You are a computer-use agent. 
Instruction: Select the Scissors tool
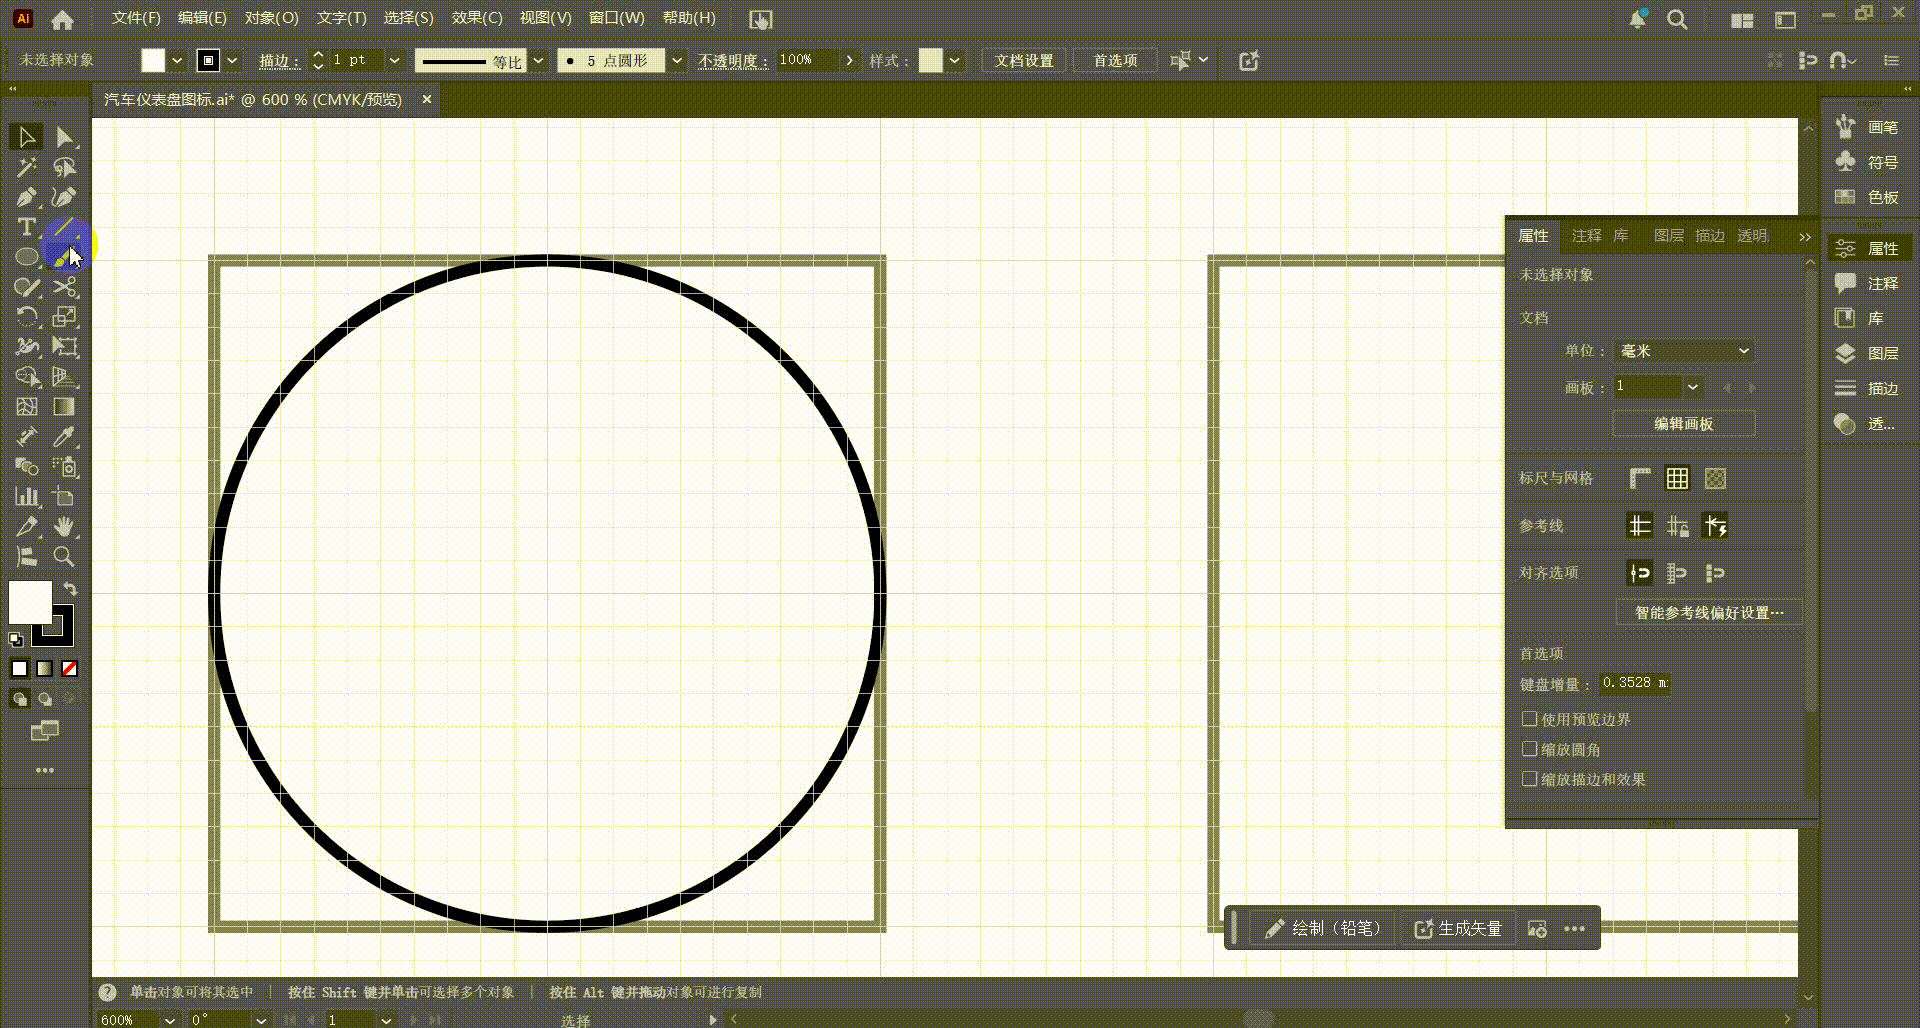pyautogui.click(x=65, y=287)
